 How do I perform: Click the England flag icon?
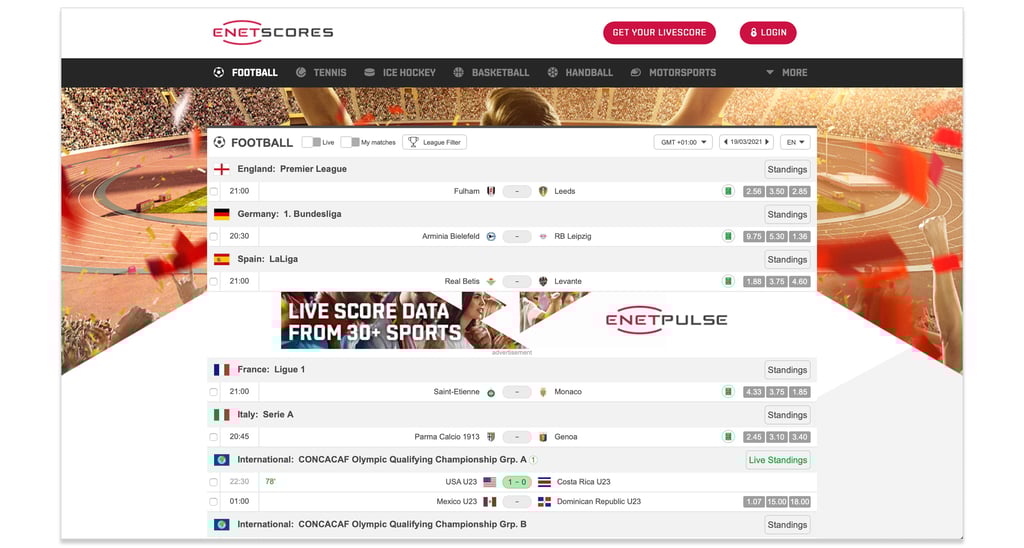221,169
